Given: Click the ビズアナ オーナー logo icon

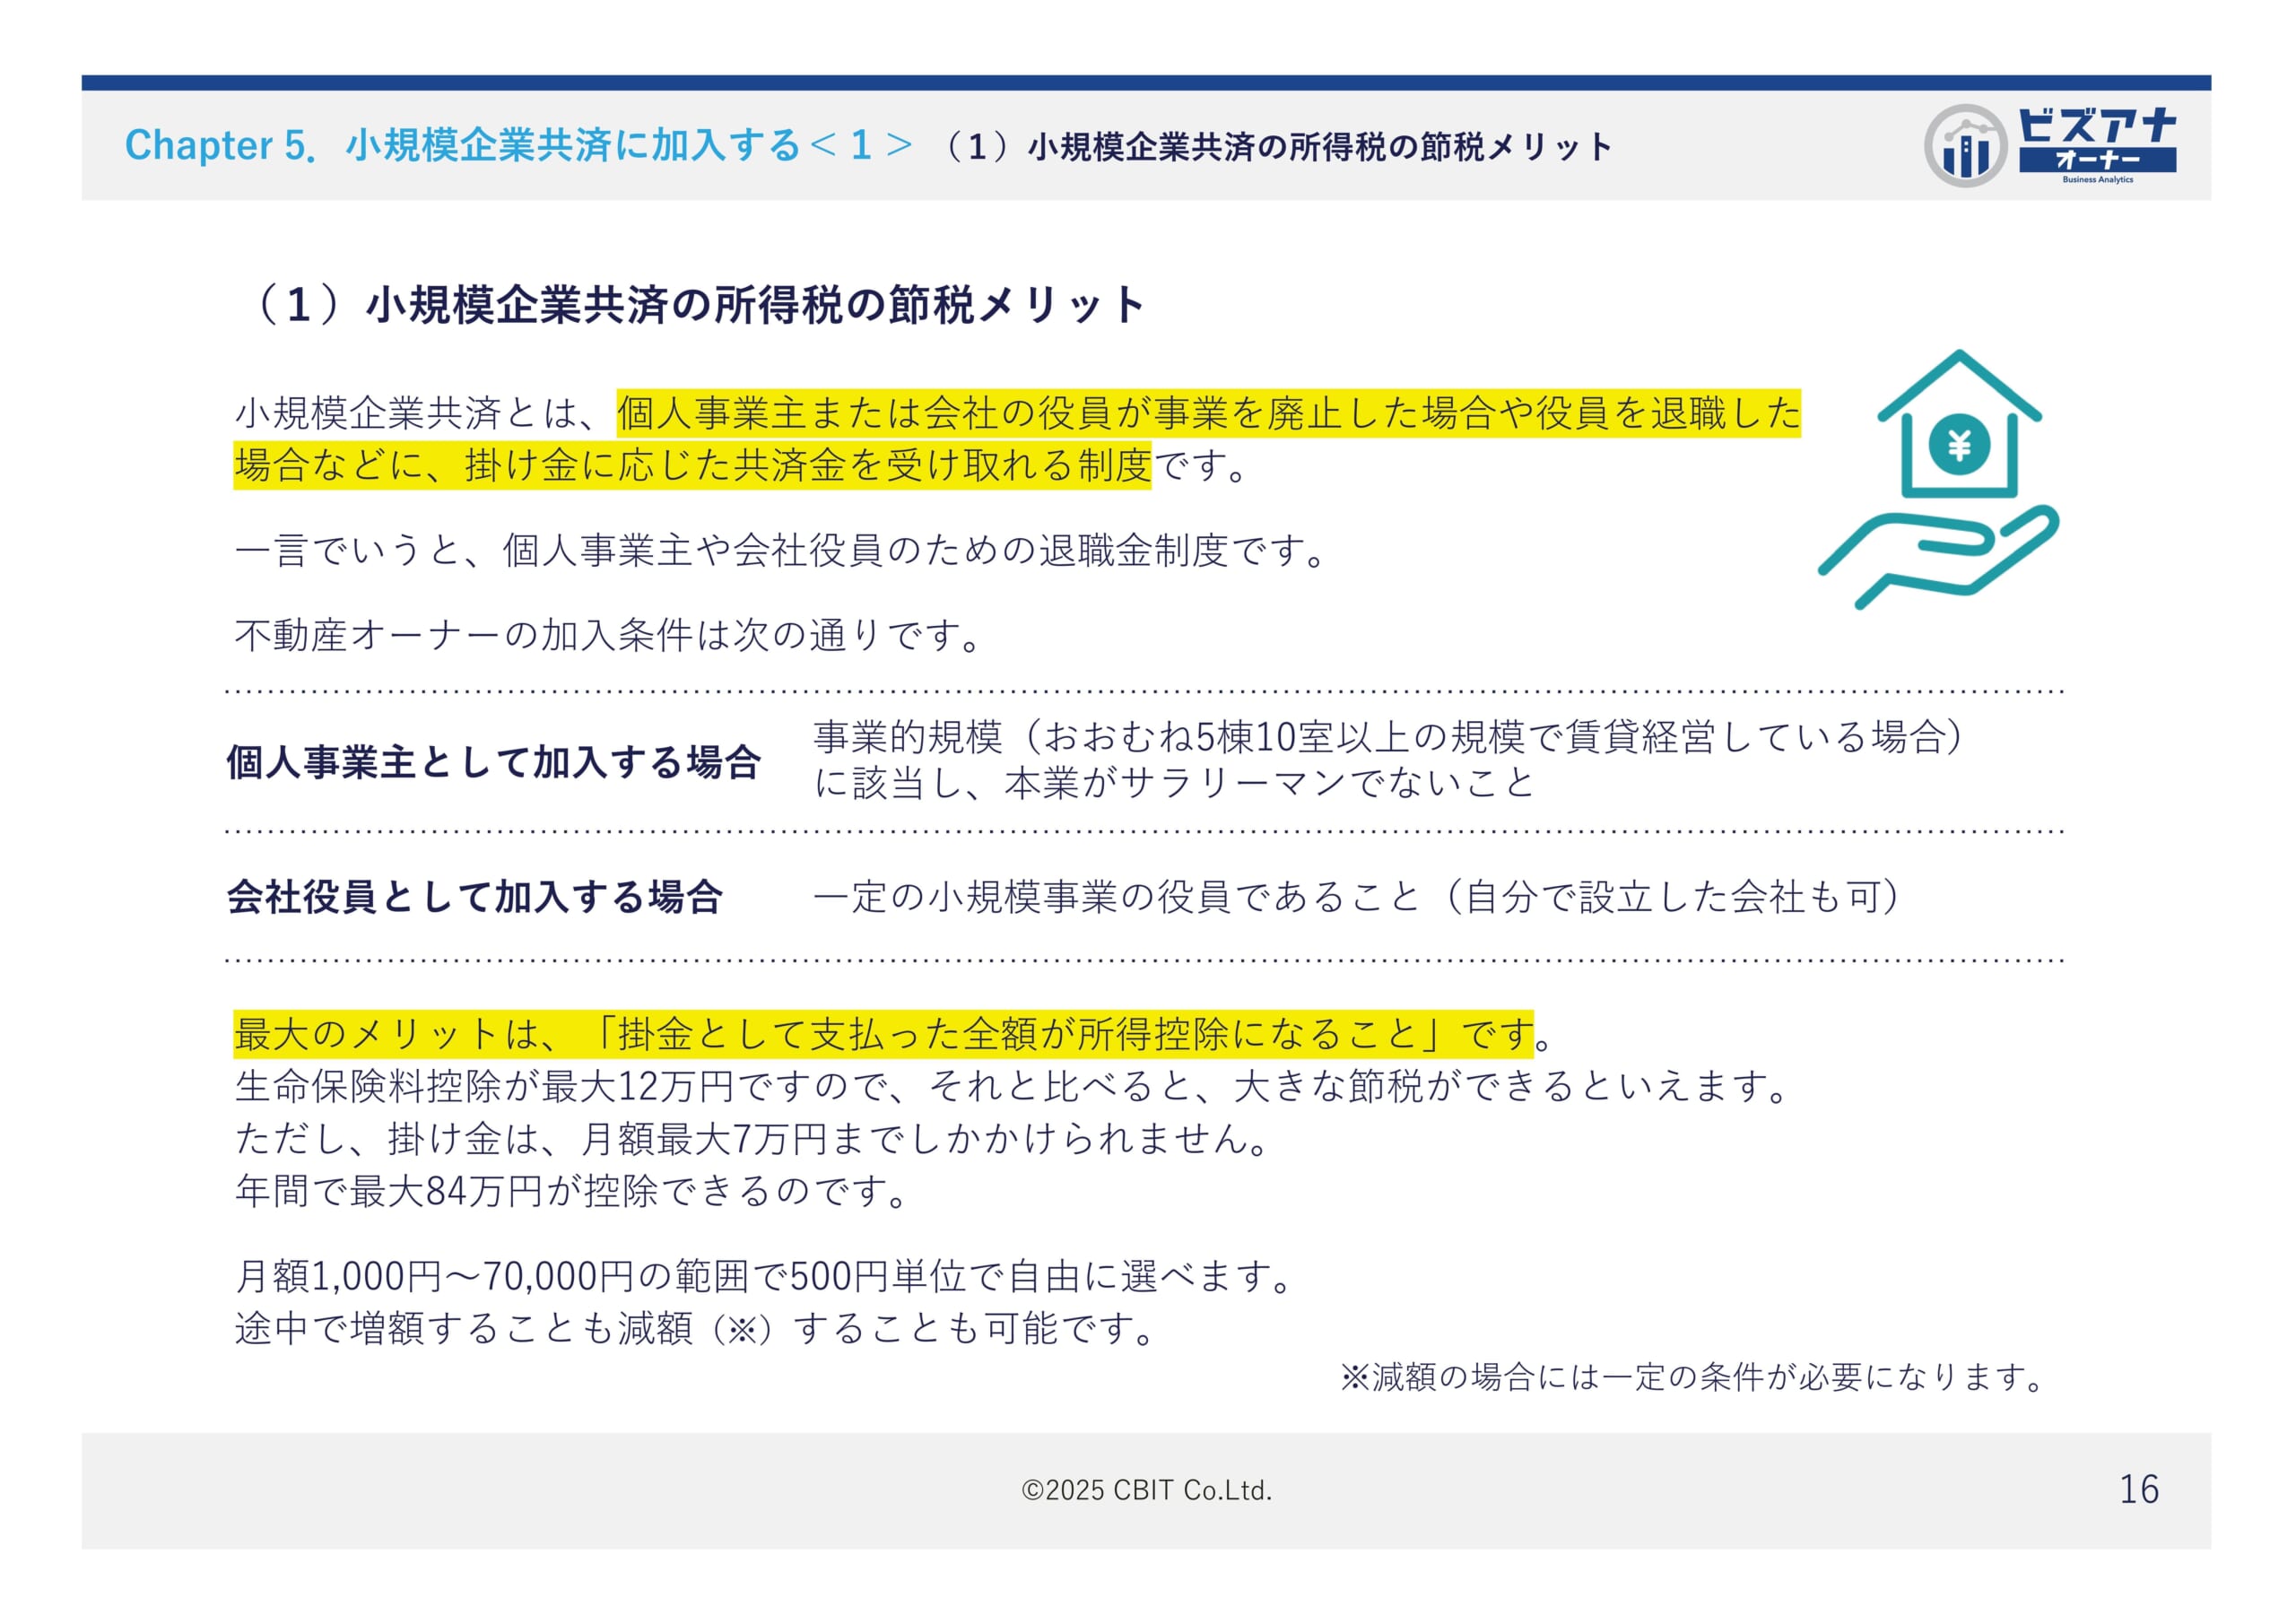Looking at the screenshot, I should point(2096,144).
